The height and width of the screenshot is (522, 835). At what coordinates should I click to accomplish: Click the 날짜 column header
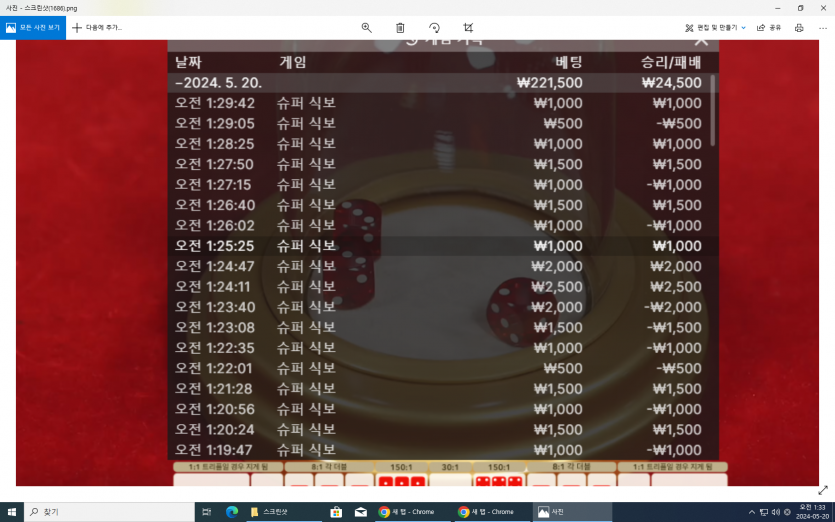[x=188, y=62]
